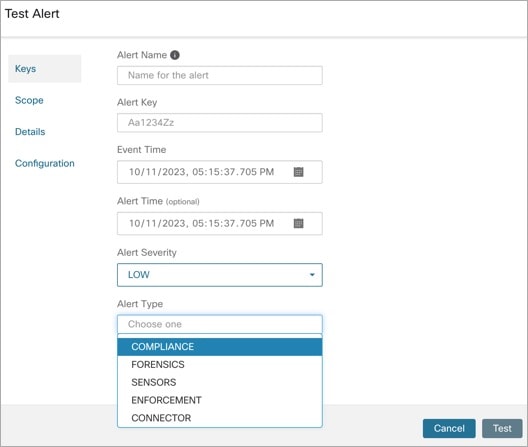This screenshot has width=528, height=447.
Task: Go to the Configuration tab
Action: coord(45,163)
